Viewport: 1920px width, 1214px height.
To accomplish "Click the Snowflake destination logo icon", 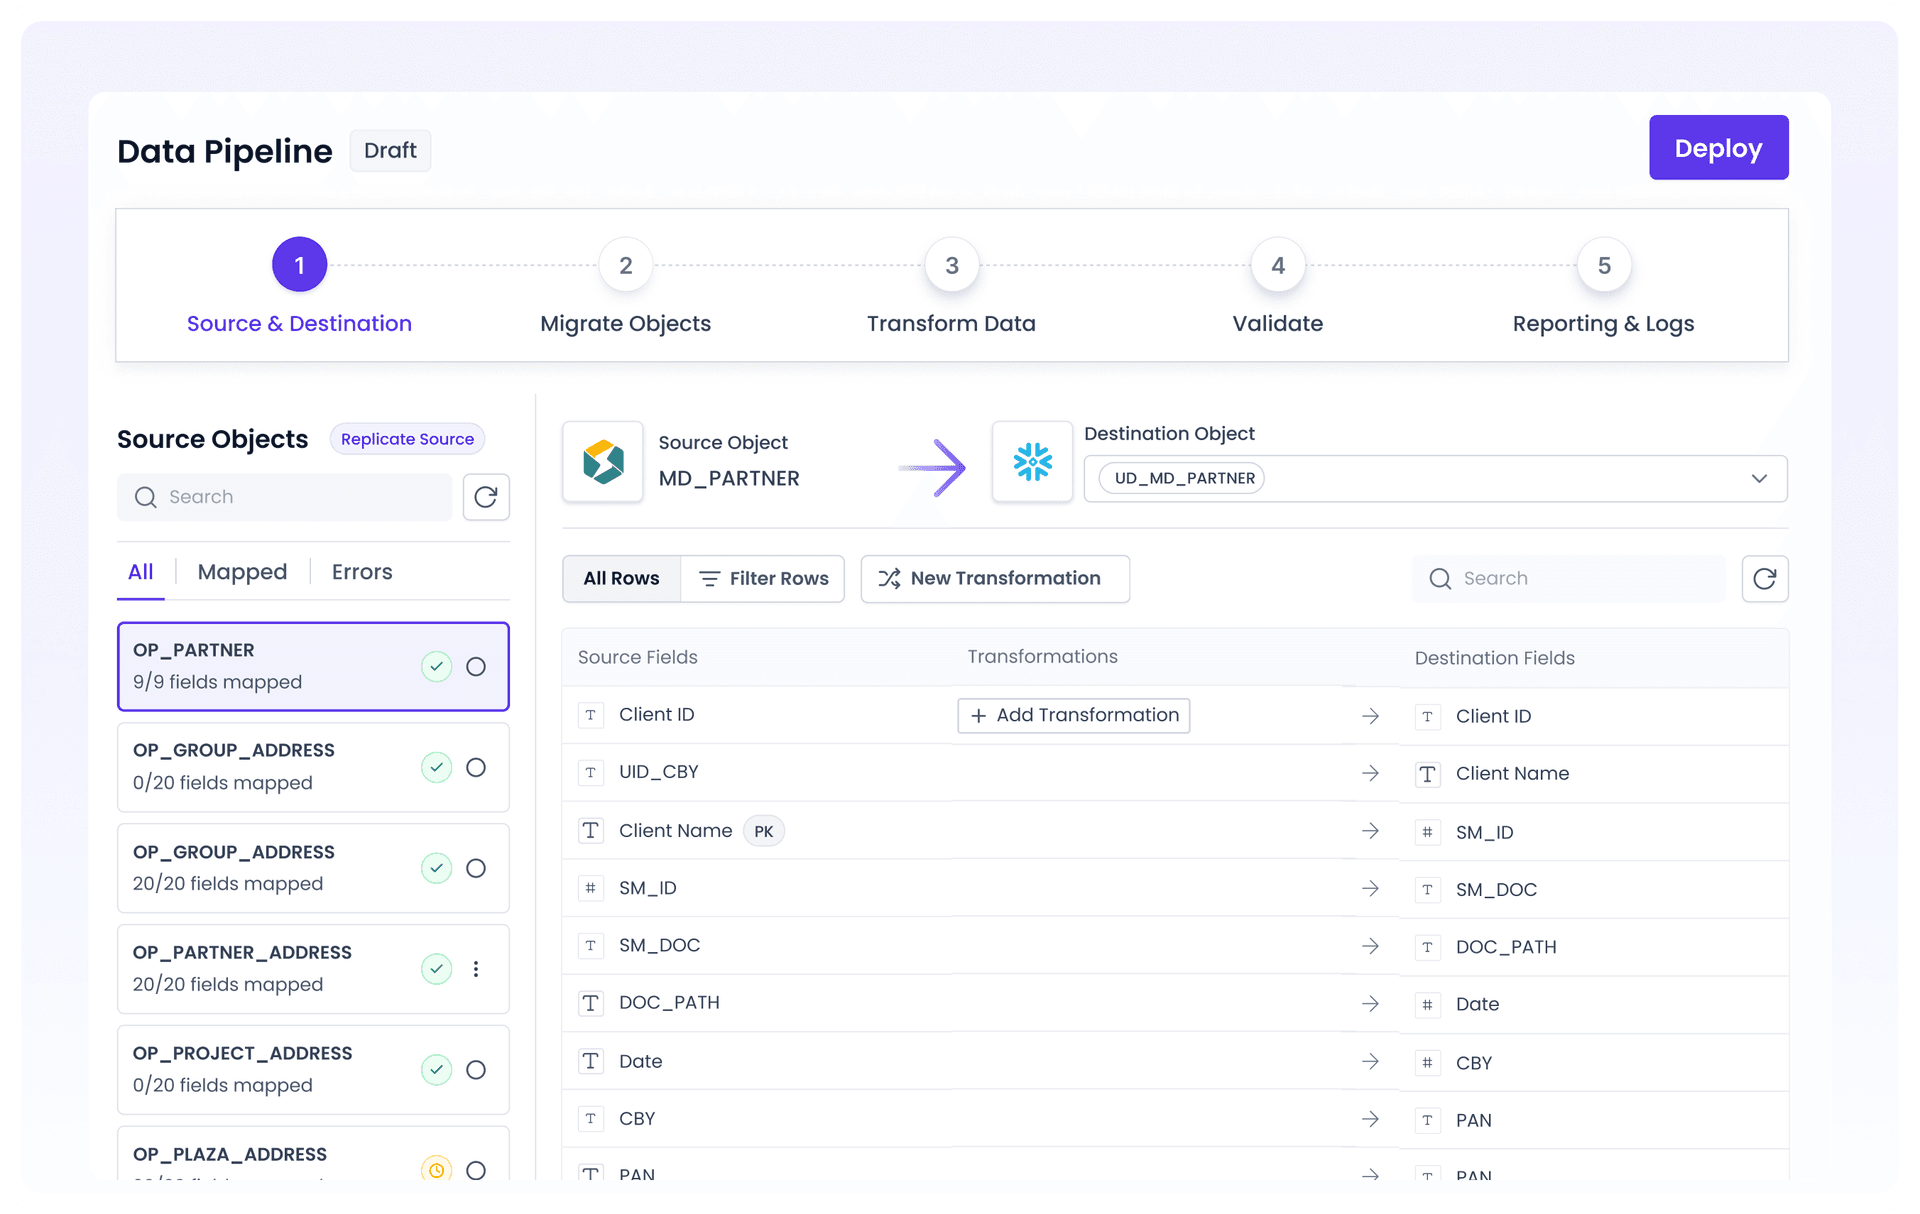I will 1032,462.
